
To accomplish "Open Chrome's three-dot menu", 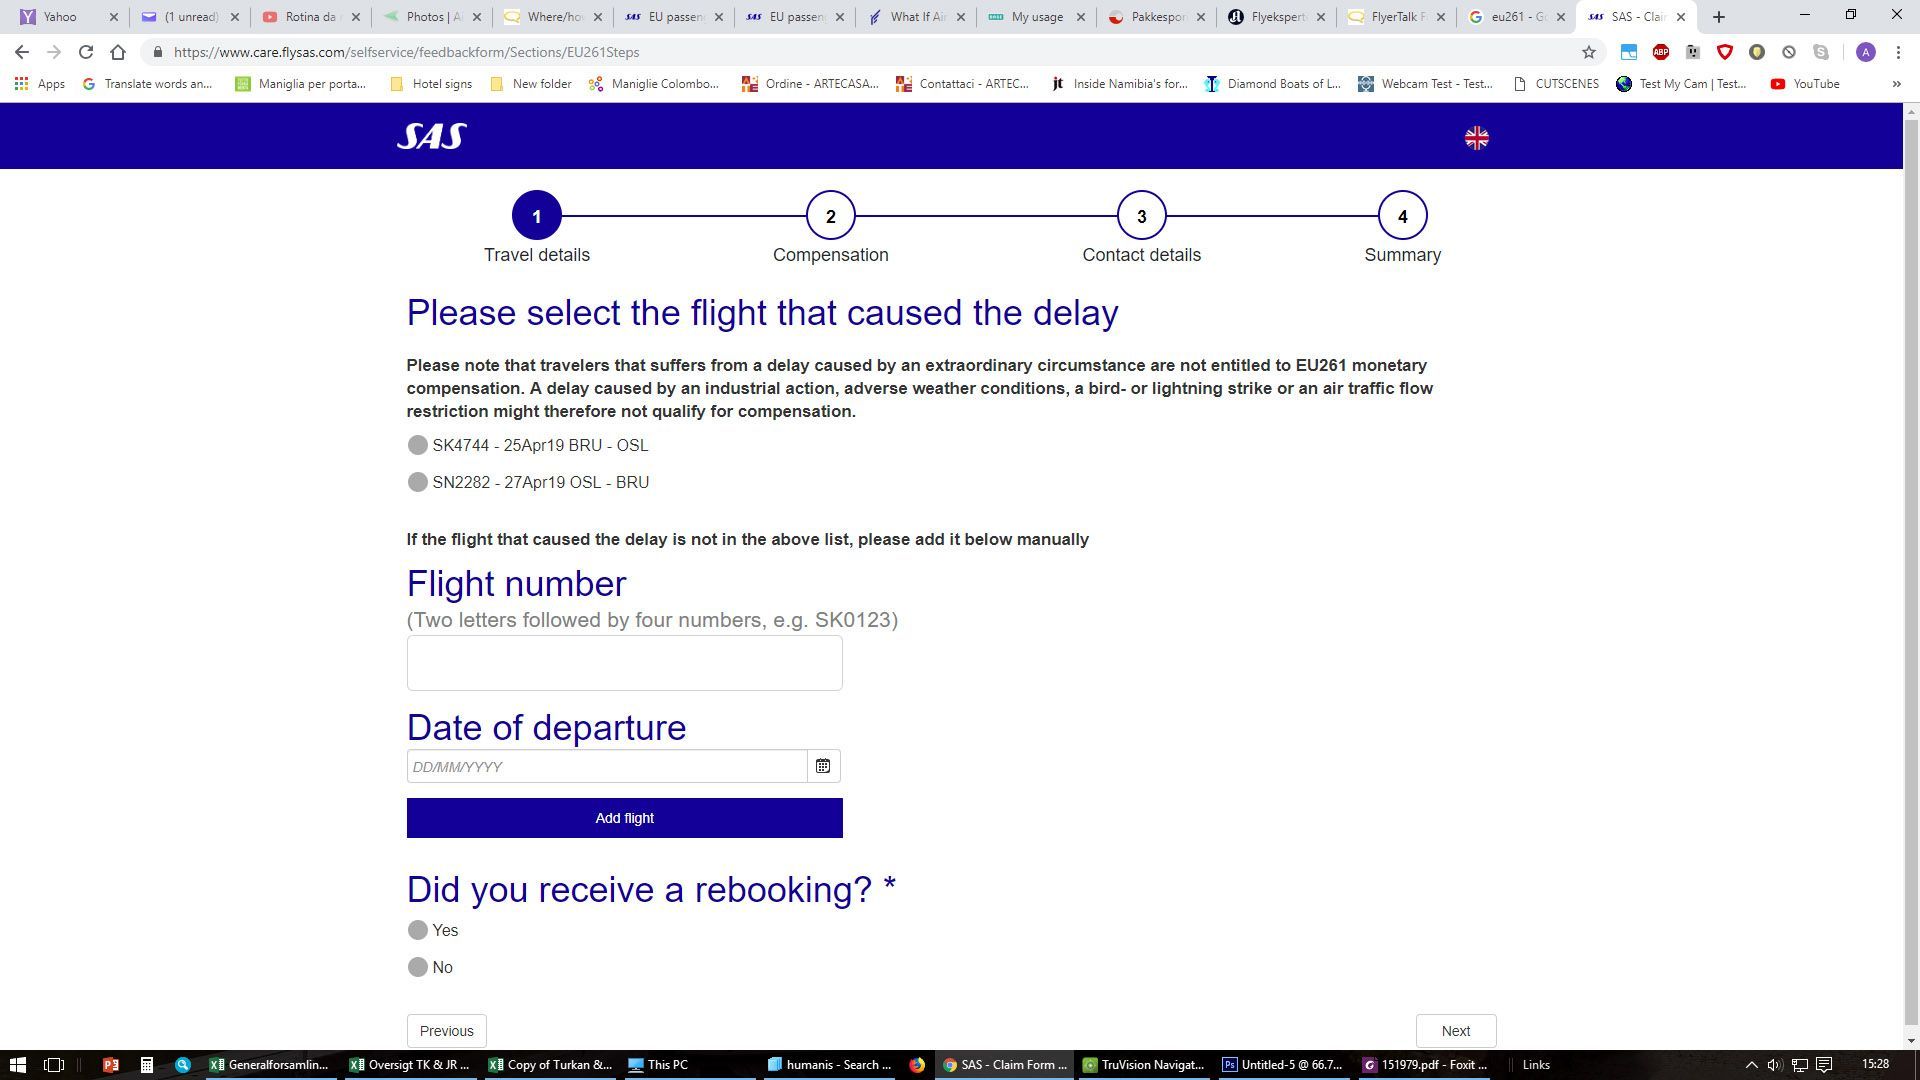I will point(1898,52).
